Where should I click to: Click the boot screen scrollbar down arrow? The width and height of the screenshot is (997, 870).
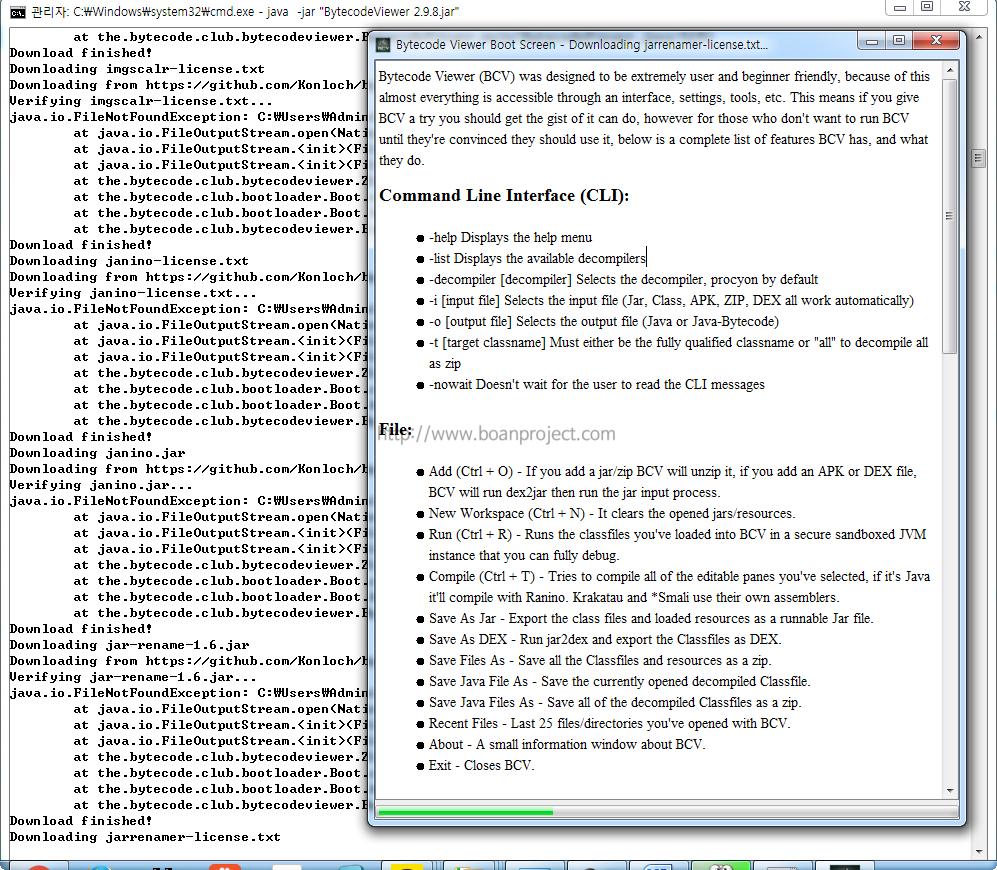(x=950, y=791)
